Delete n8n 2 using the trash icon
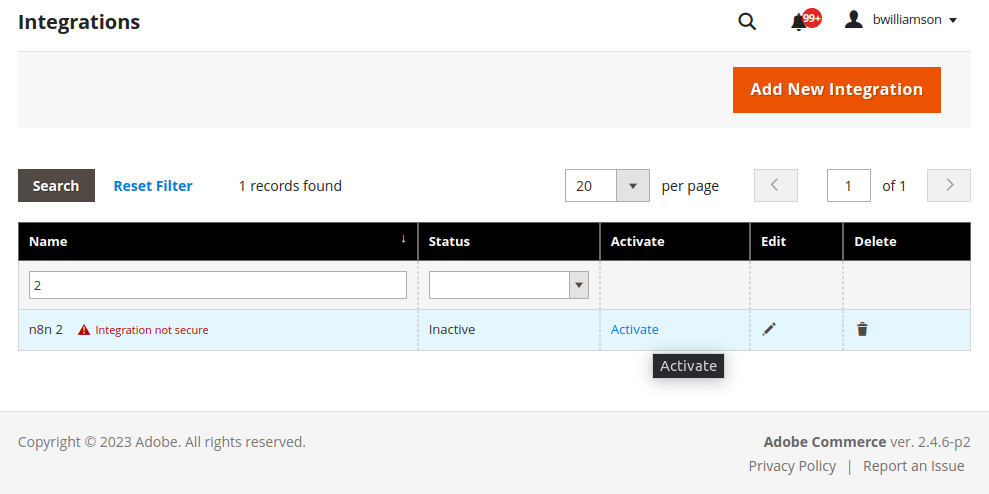The width and height of the screenshot is (989, 494). click(862, 329)
